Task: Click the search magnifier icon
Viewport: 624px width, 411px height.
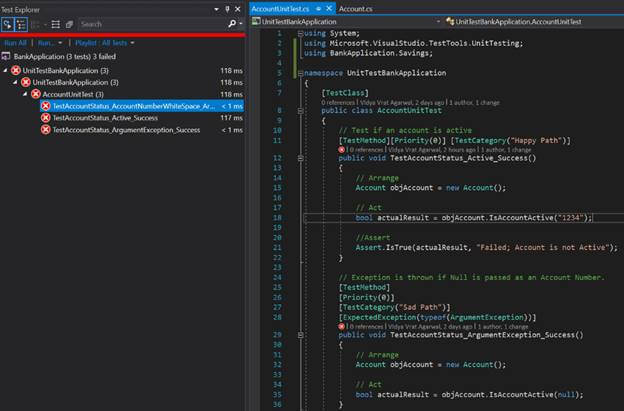Action: [x=232, y=24]
